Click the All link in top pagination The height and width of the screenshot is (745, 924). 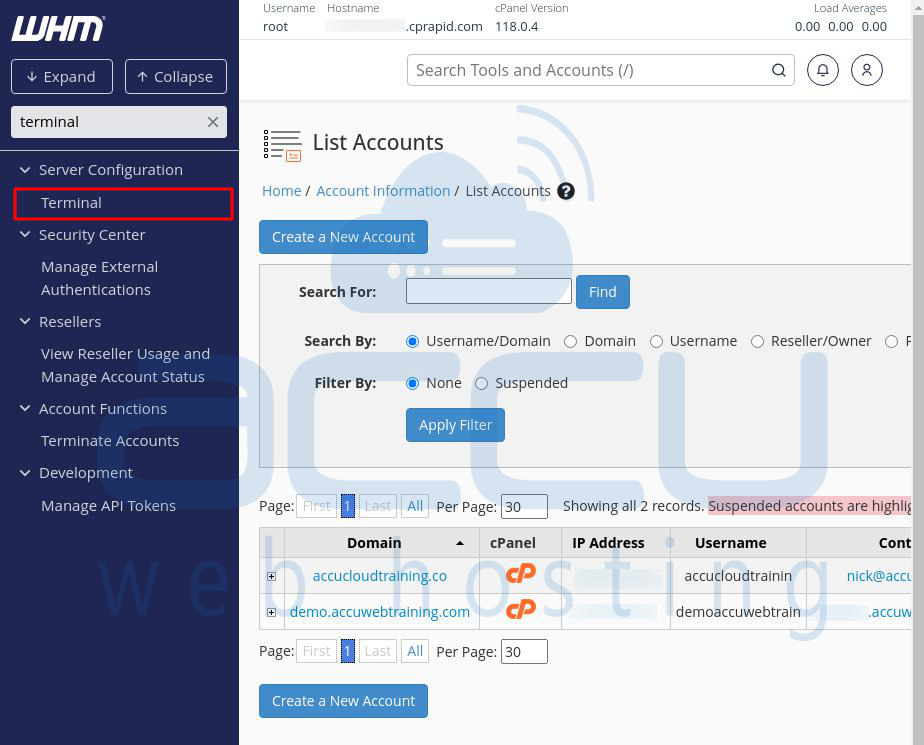(415, 506)
